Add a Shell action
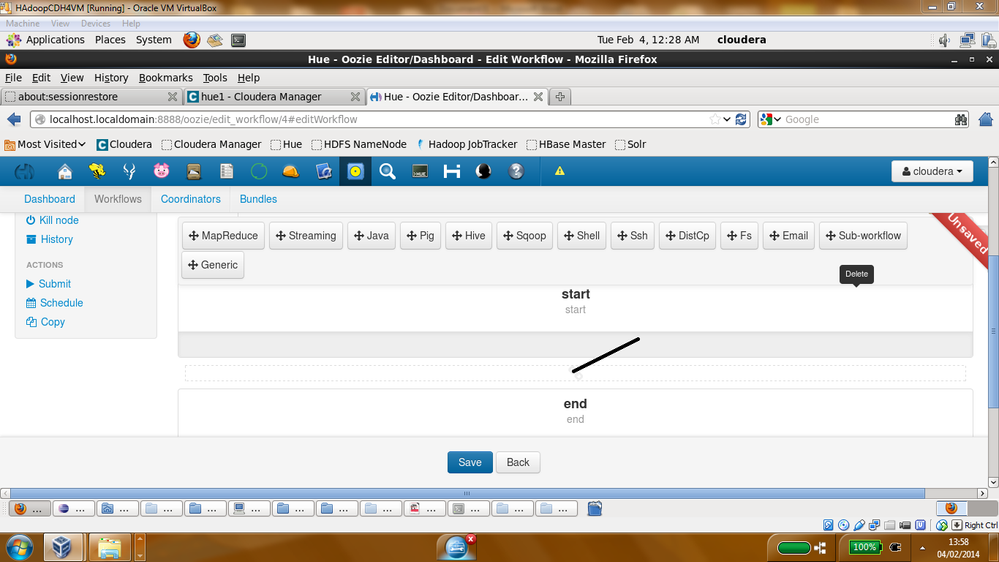 pos(582,236)
